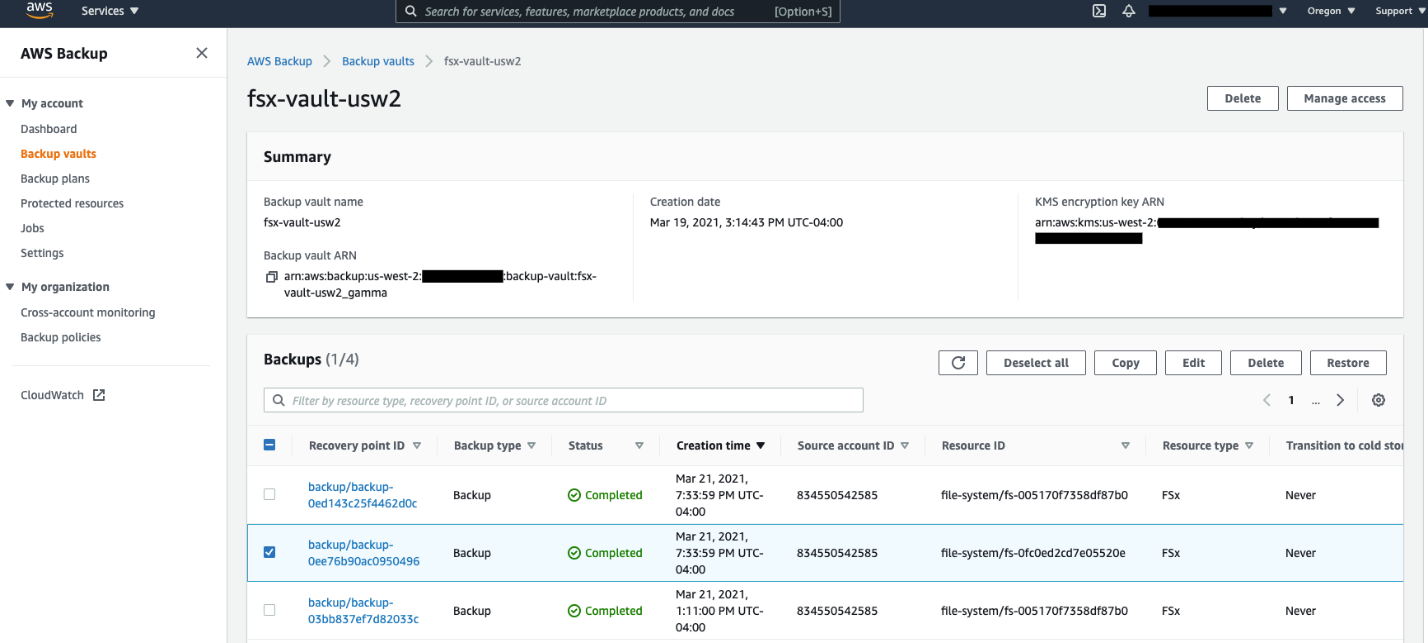Image resolution: width=1428 pixels, height=643 pixels.
Task: Close the AWS Backup side panel
Action: click(x=201, y=52)
